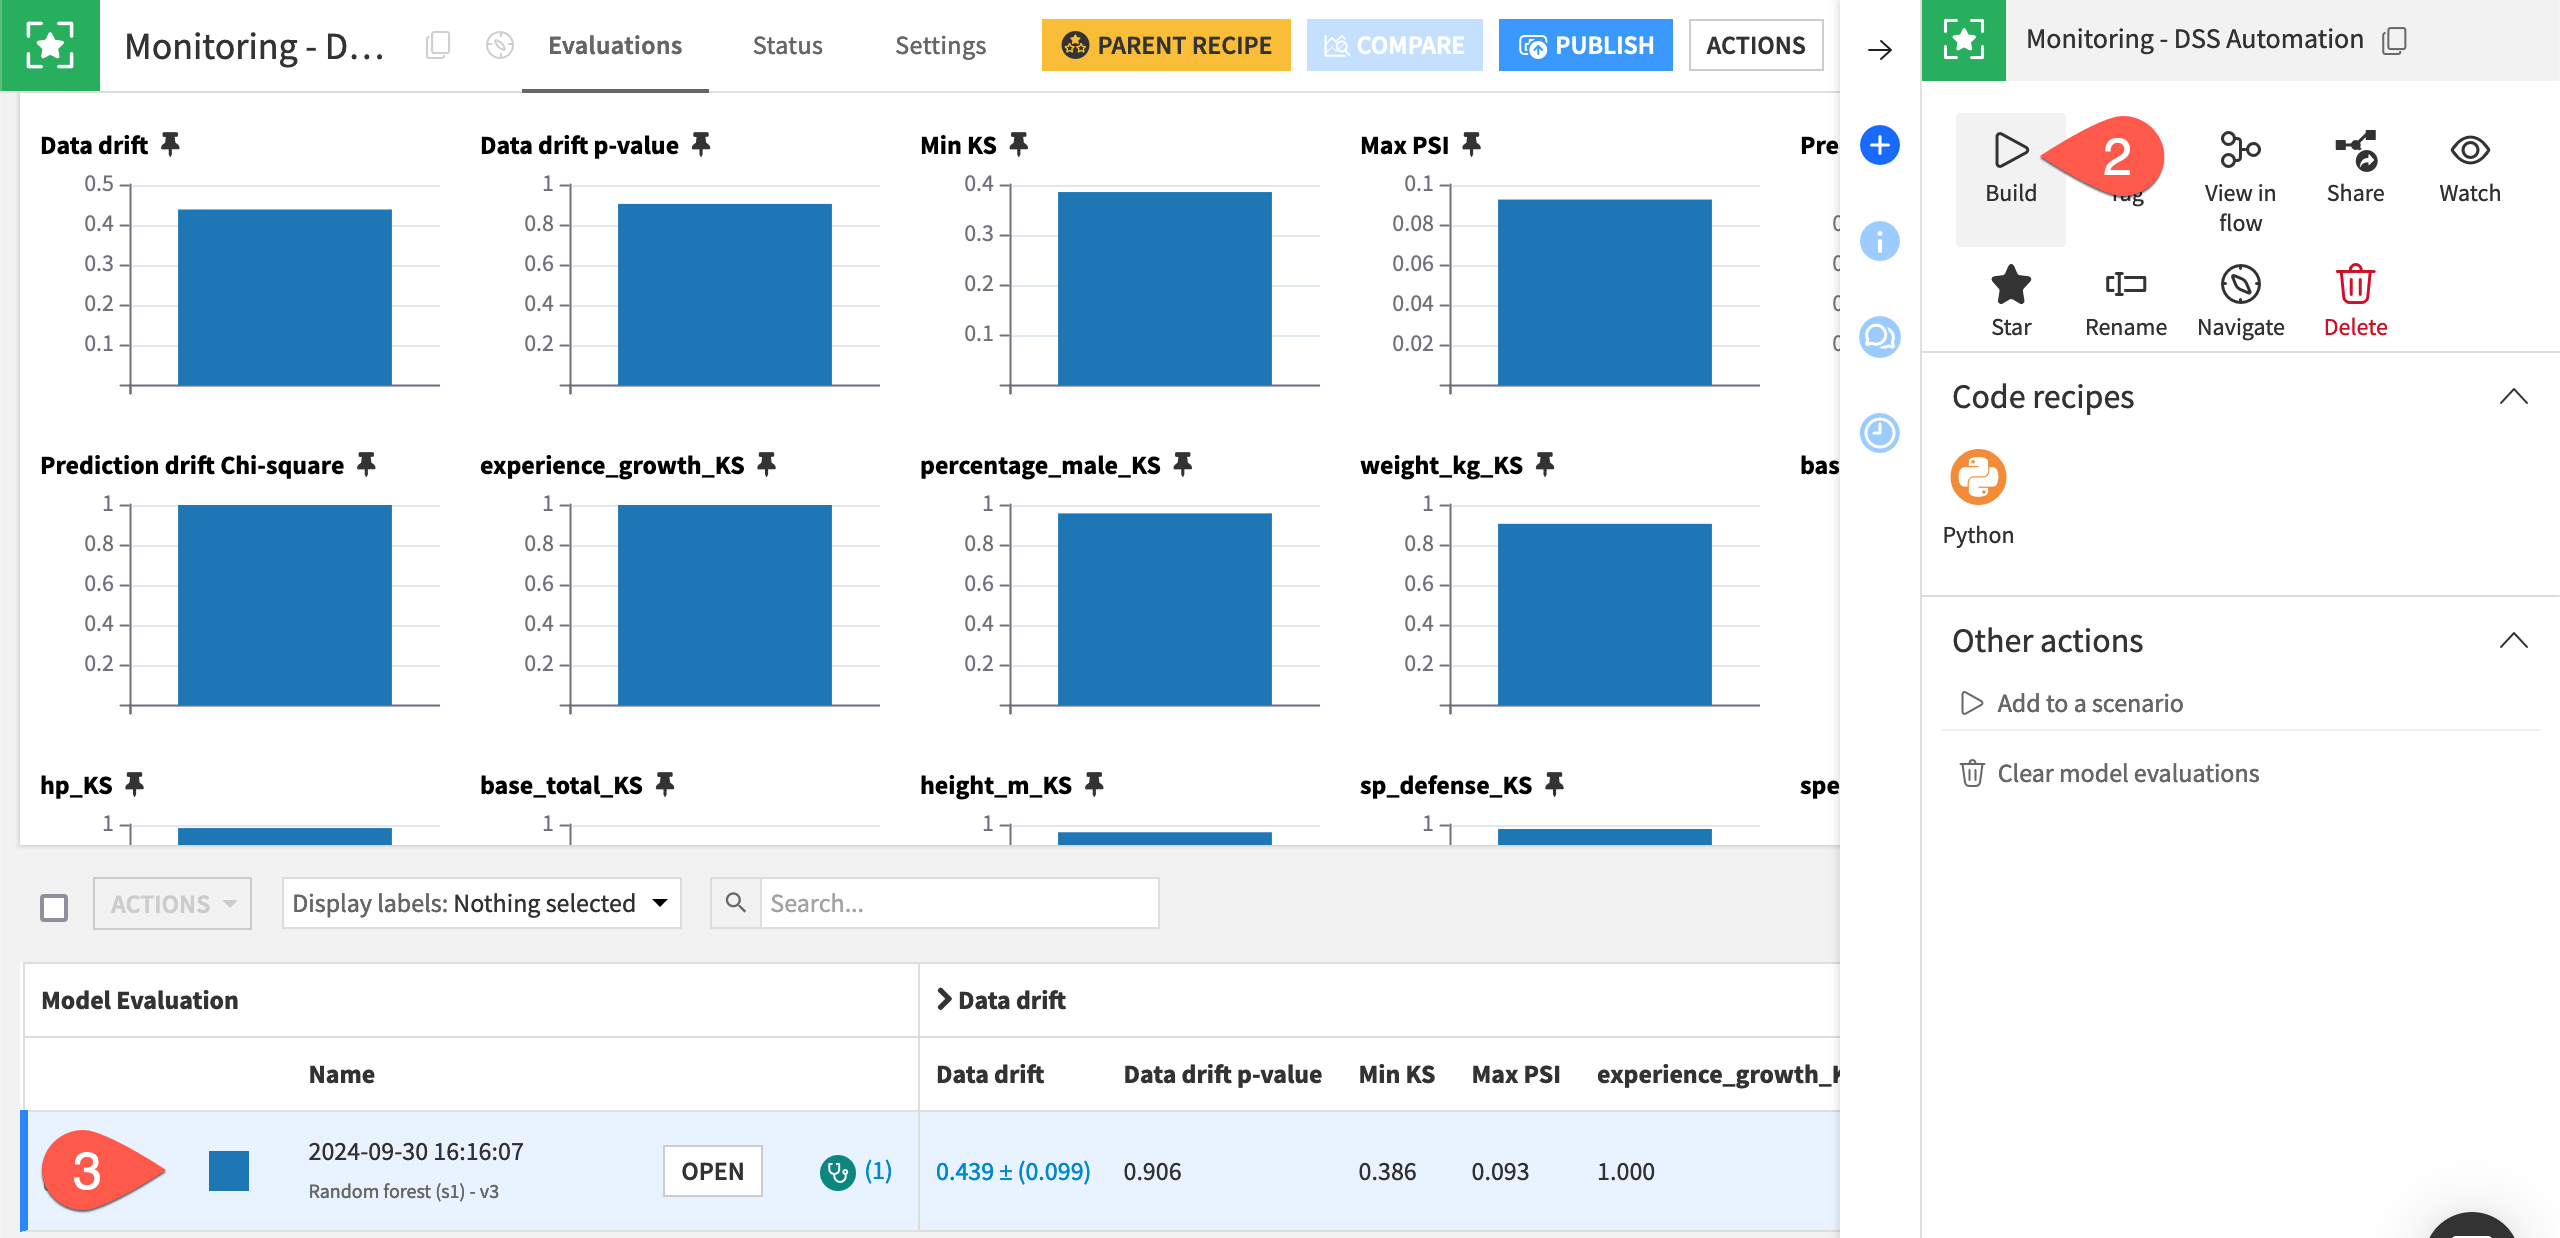The image size is (2560, 1238).
Task: Click the PARENT RECIPE button
Action: tap(1166, 45)
